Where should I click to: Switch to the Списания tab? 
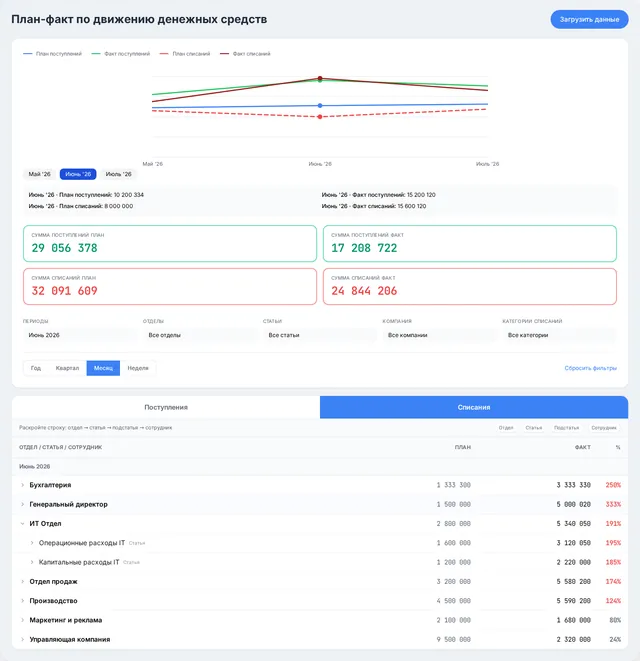pyautogui.click(x=474, y=407)
